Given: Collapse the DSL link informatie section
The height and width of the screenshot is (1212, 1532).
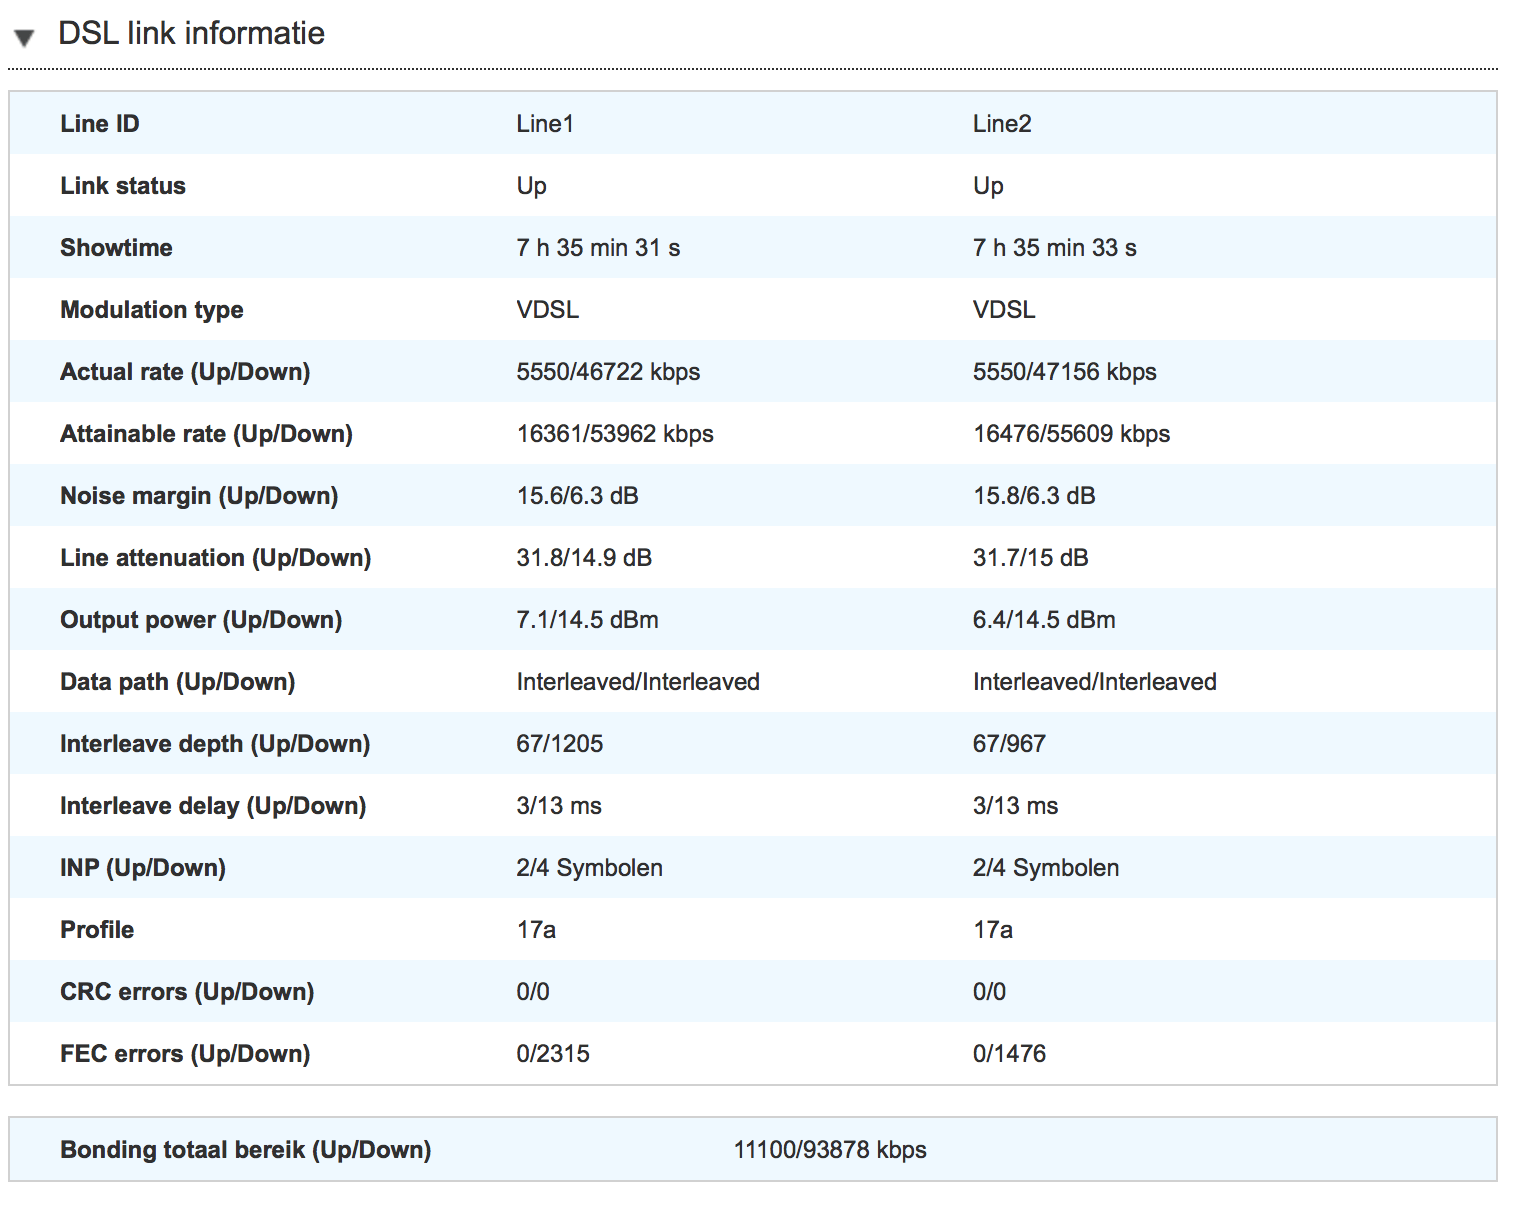Looking at the screenshot, I should [x=24, y=38].
